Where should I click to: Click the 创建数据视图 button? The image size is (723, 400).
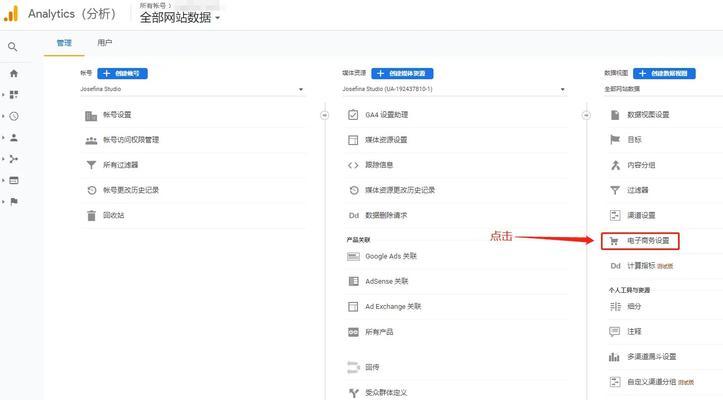tap(664, 73)
